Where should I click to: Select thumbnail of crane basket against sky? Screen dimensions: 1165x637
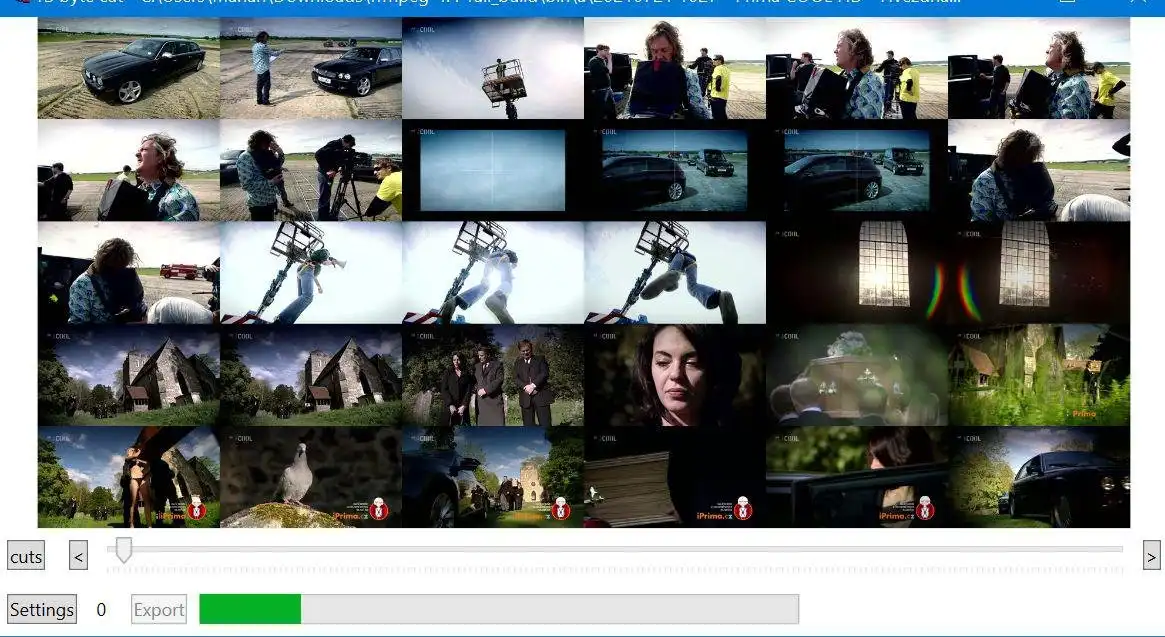(x=493, y=68)
